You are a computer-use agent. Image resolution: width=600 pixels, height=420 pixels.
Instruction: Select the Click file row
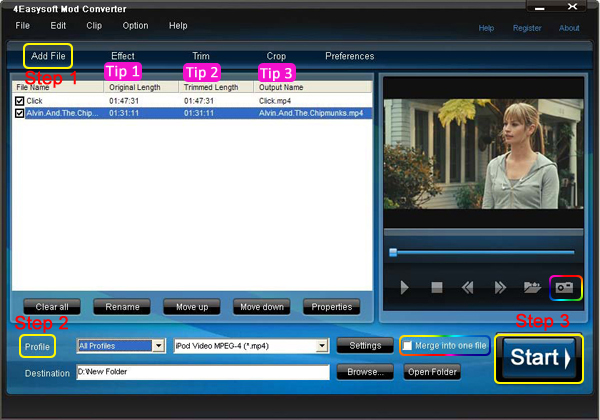tap(192, 101)
